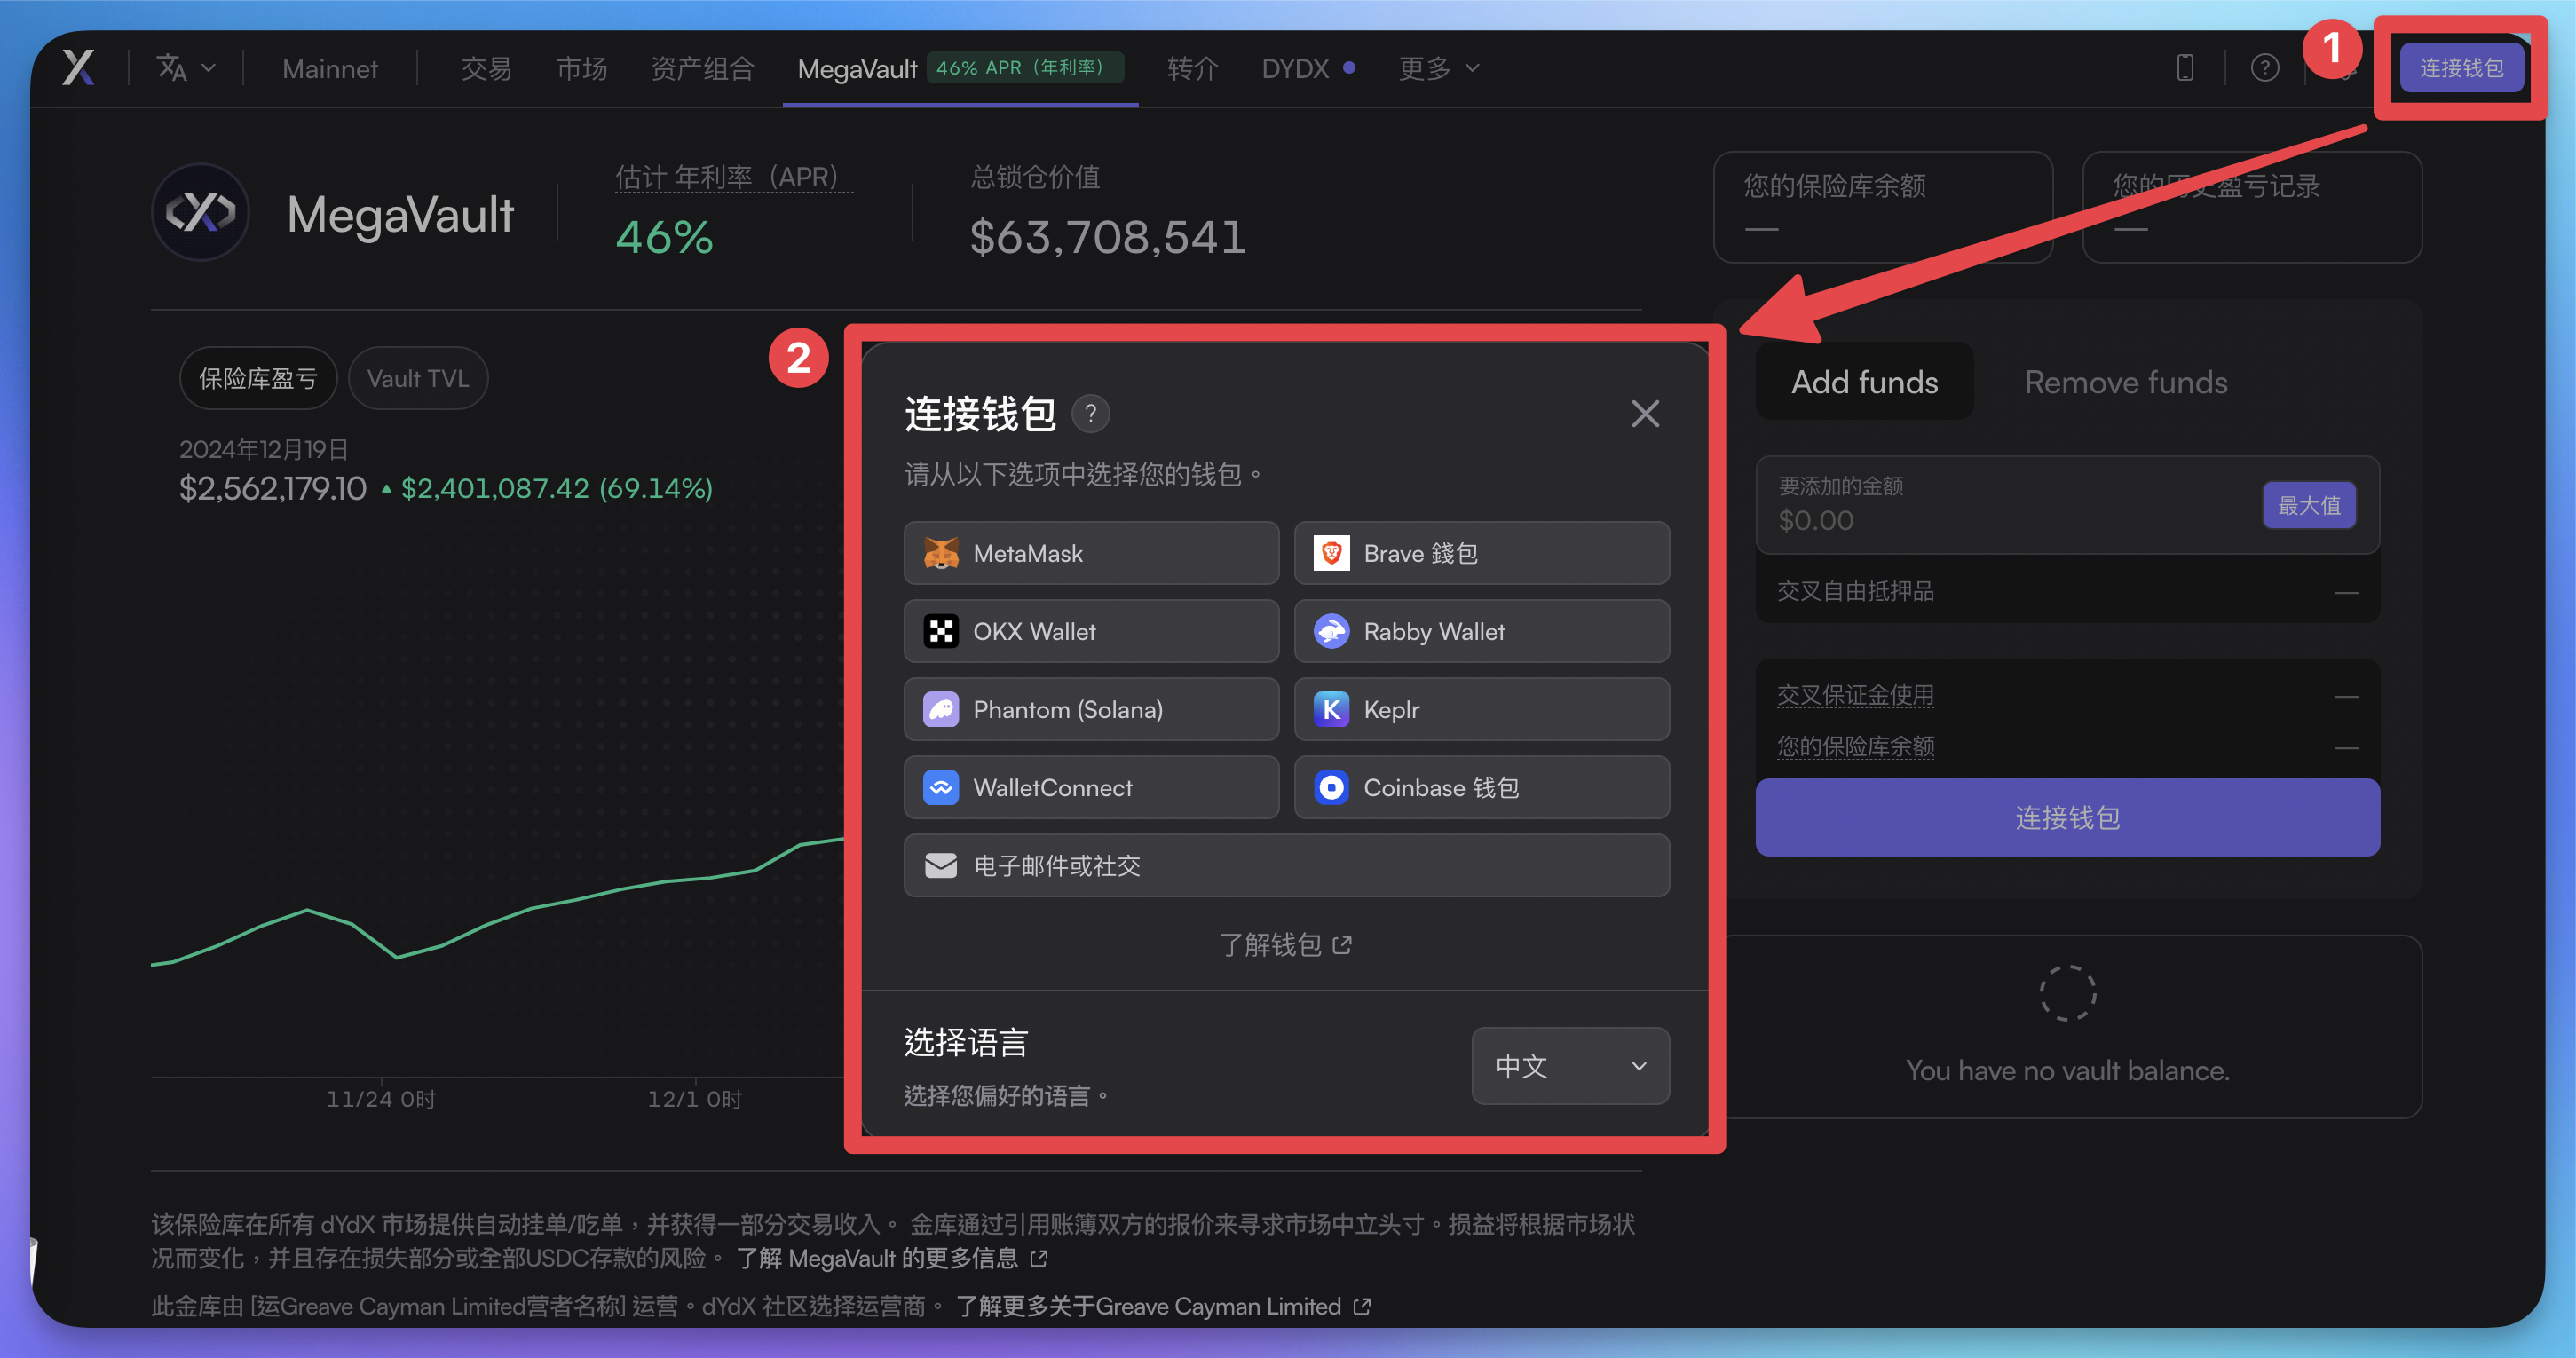Choose Rabby Wallet
Screen dimensions: 2576x1358
coord(1481,631)
